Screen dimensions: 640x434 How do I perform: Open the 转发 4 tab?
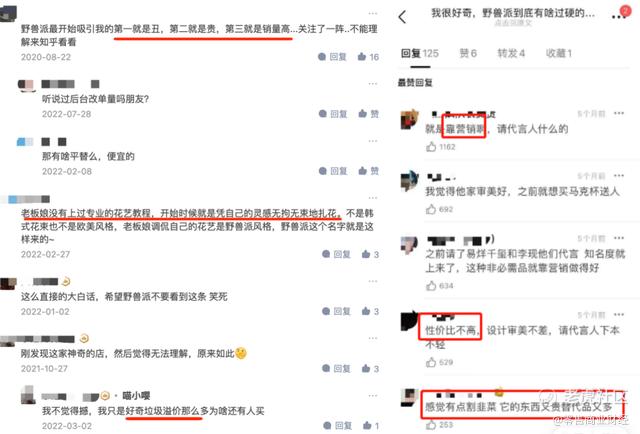(x=511, y=53)
